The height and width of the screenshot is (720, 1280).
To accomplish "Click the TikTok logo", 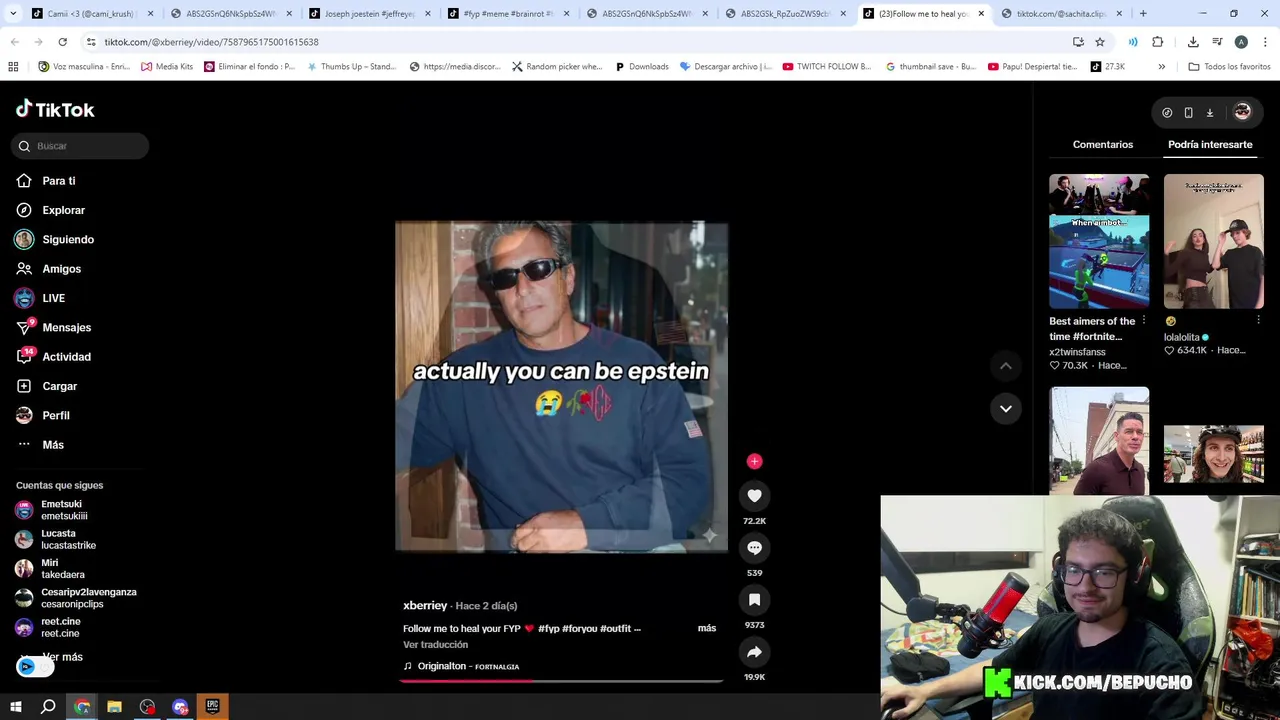I will click(55, 109).
